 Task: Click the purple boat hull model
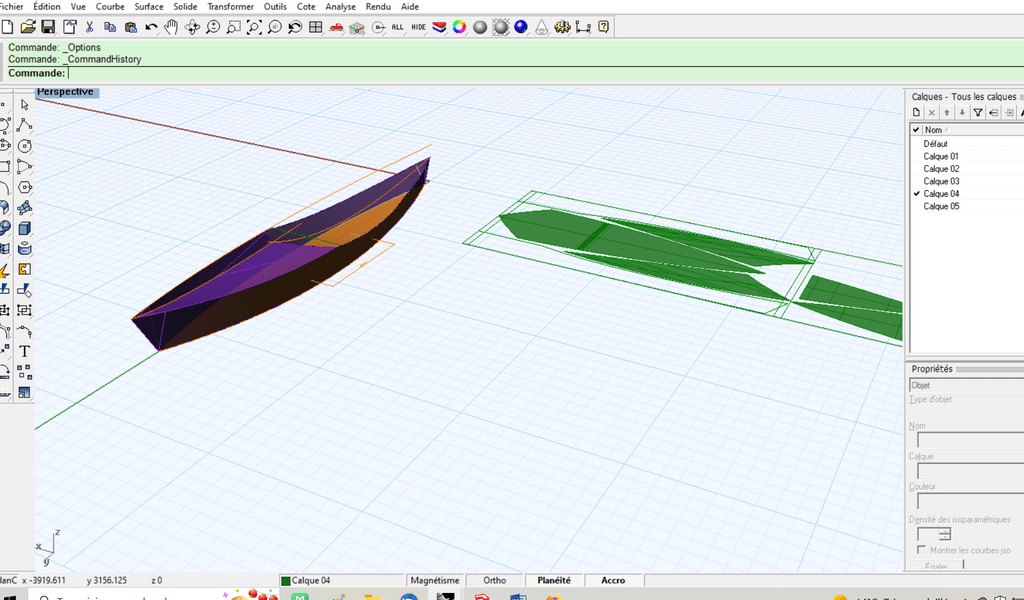pos(281,261)
